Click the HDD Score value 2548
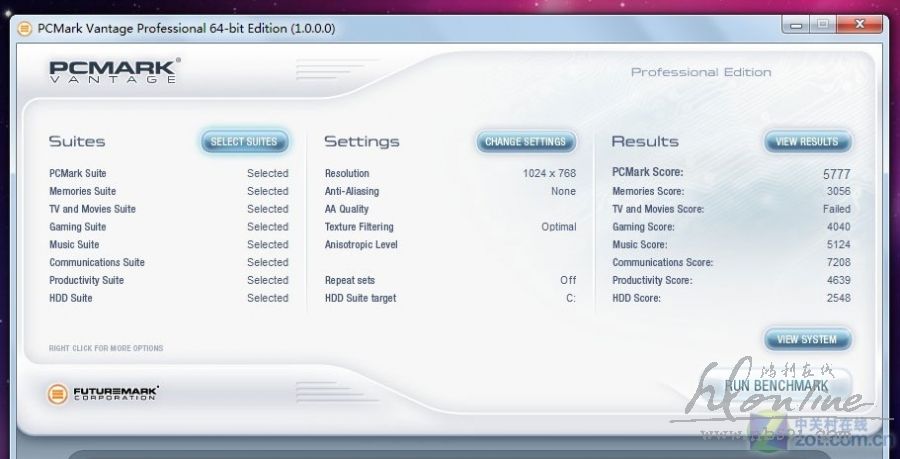 pos(839,298)
